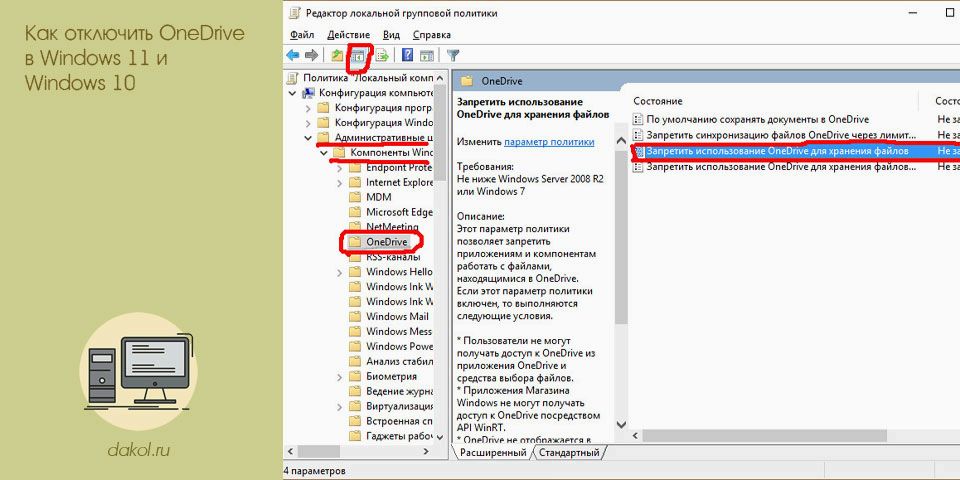This screenshot has height=480, width=960.
Task: Open the Файл menu
Action: coord(302,35)
